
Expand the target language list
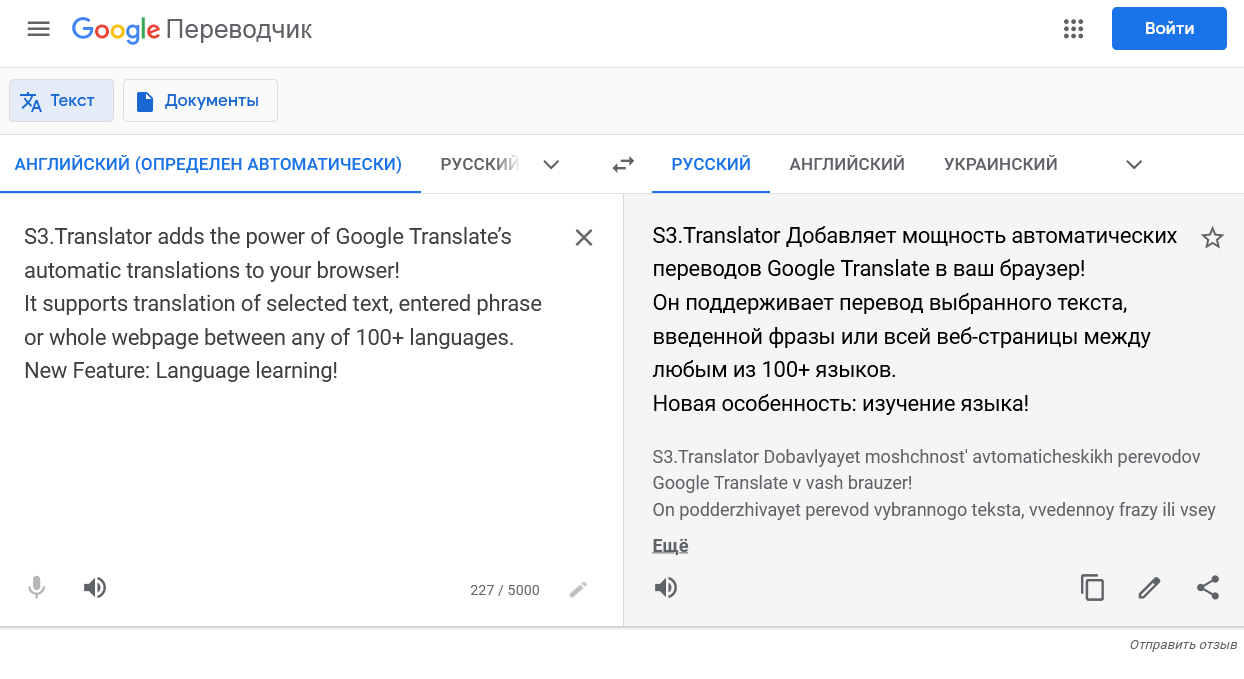point(1133,164)
